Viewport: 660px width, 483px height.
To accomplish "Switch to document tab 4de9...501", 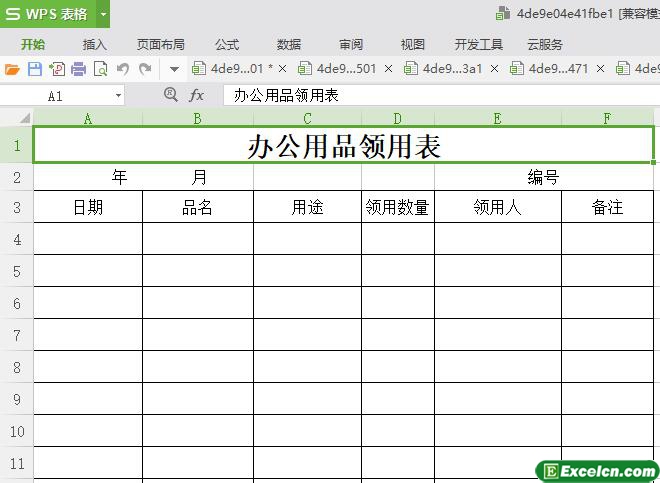I will 337,69.
